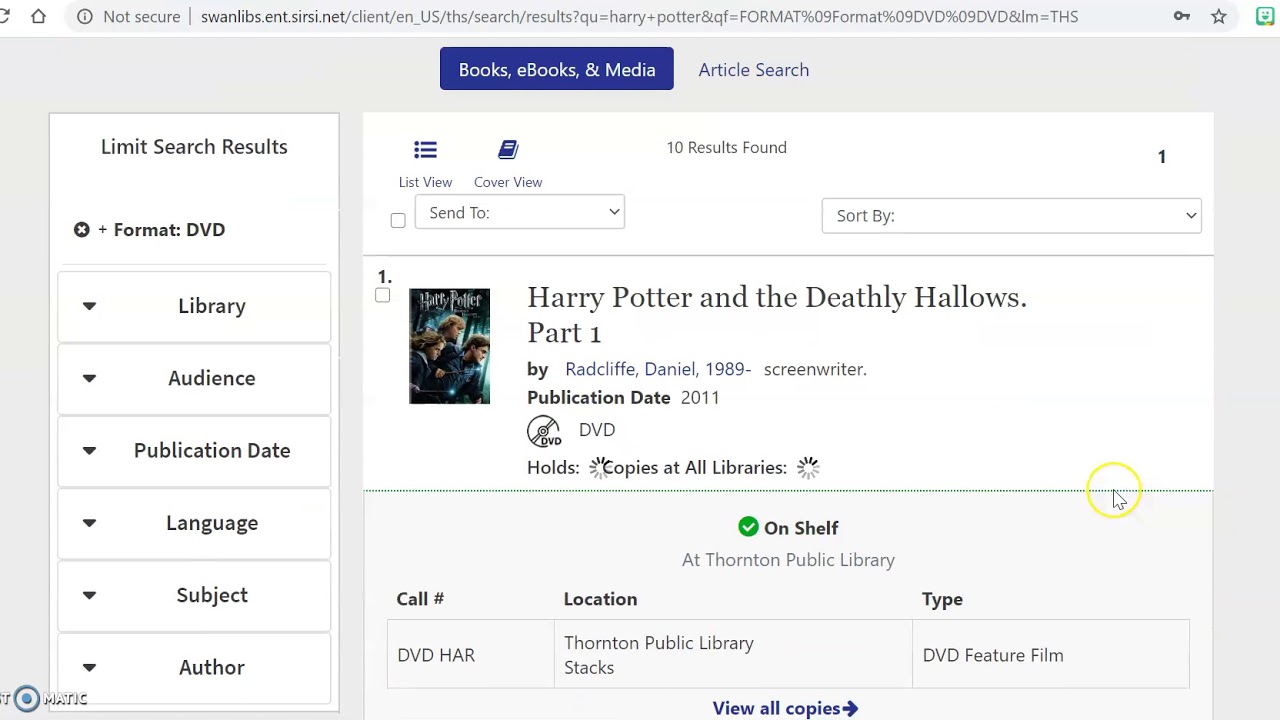
Task: Click the Harry Potter DVD cover thumbnail
Action: coord(449,346)
